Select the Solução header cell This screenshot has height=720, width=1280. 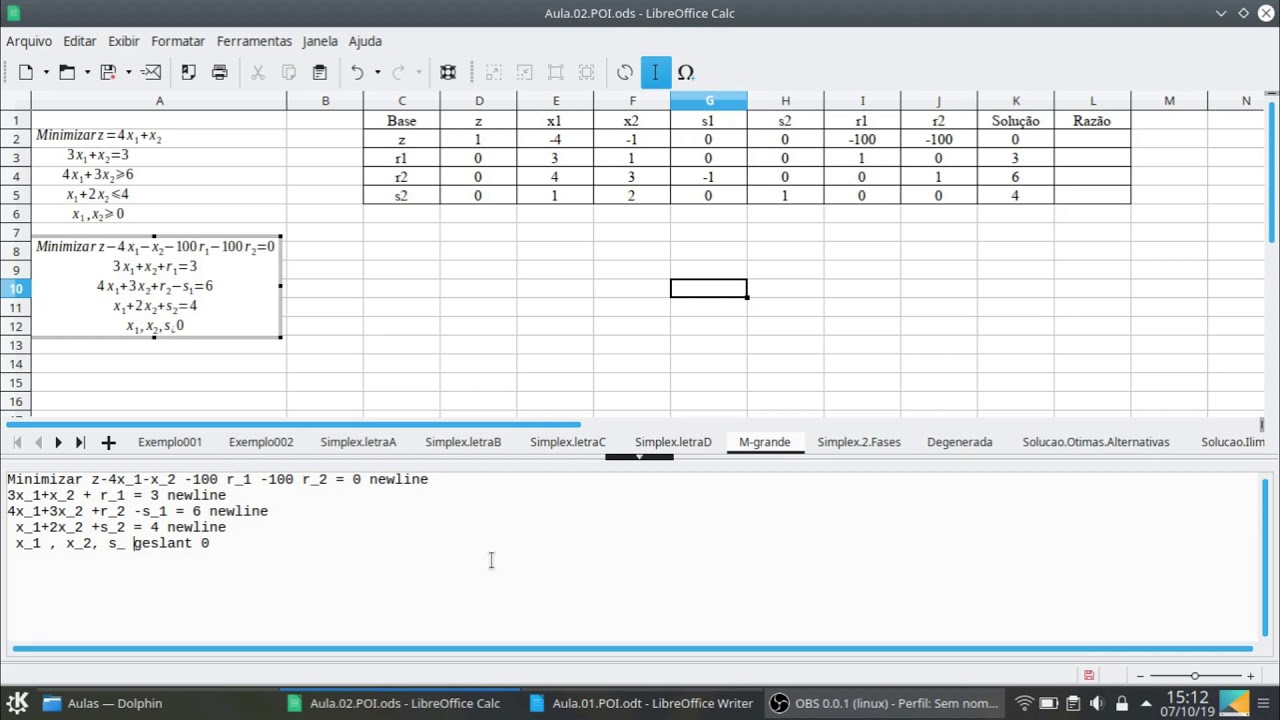(x=1016, y=120)
